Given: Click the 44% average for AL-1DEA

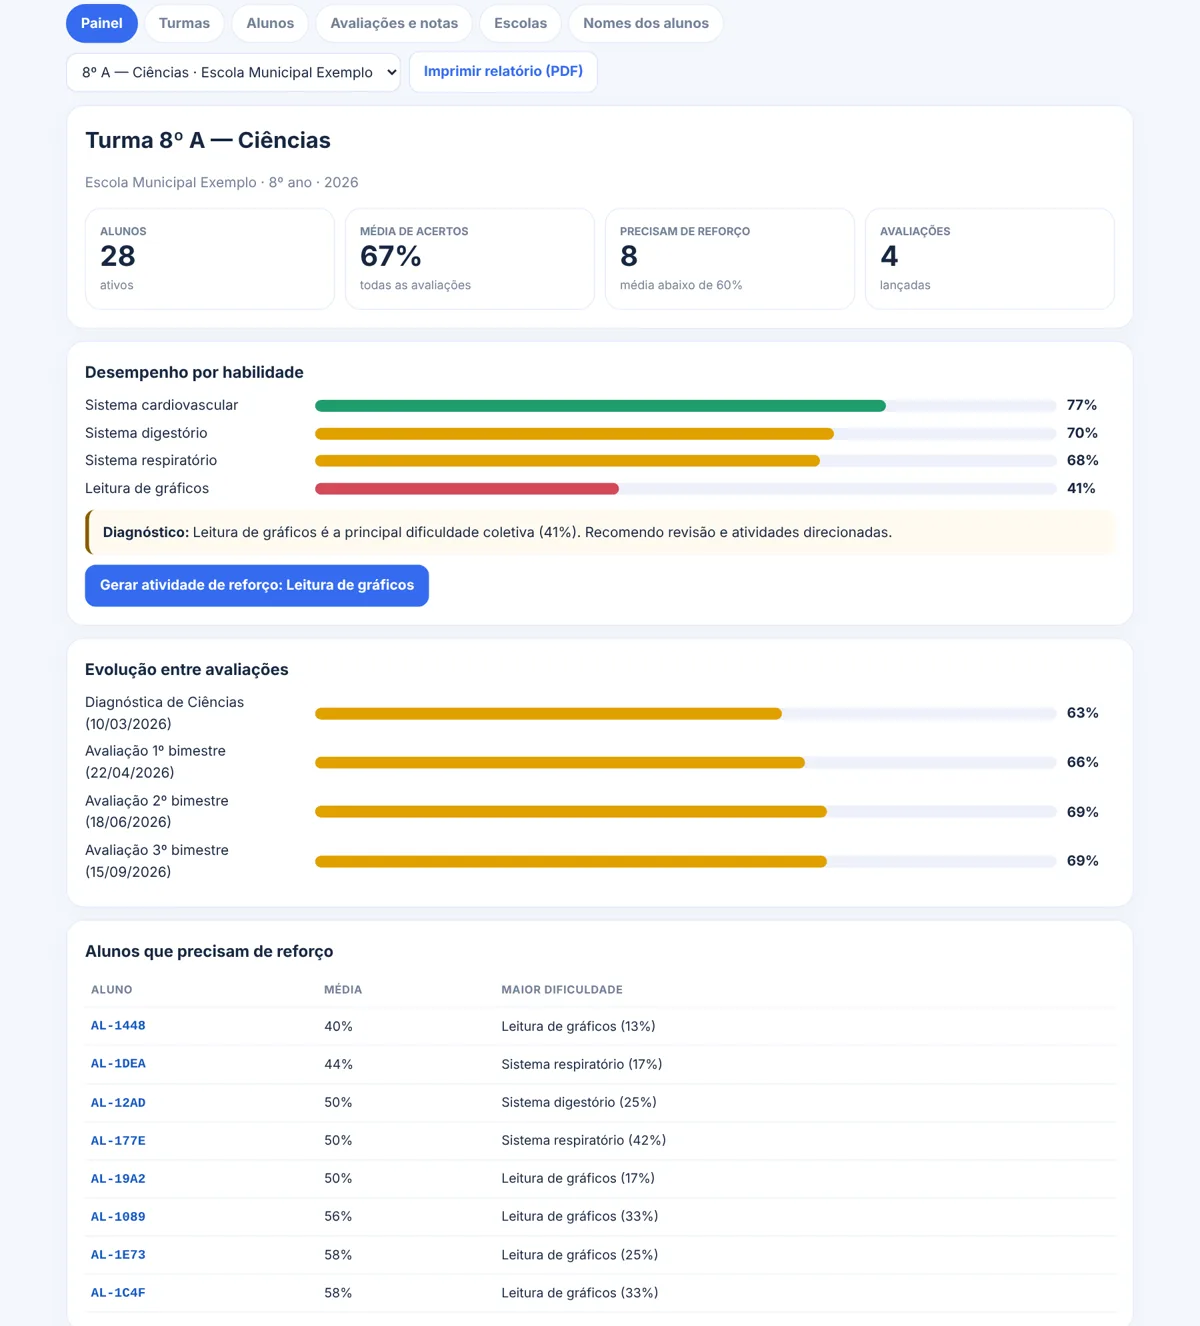Looking at the screenshot, I should point(338,1064).
